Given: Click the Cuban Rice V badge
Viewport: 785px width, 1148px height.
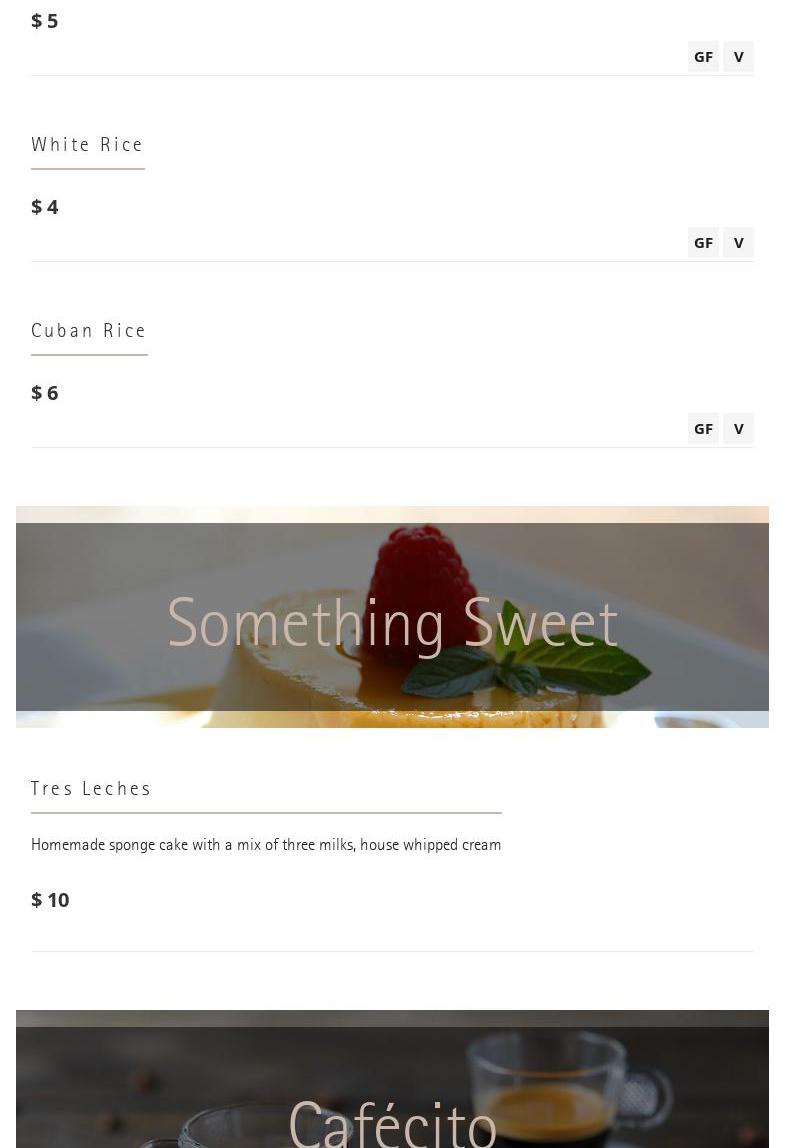Looking at the screenshot, I should 738,429.
